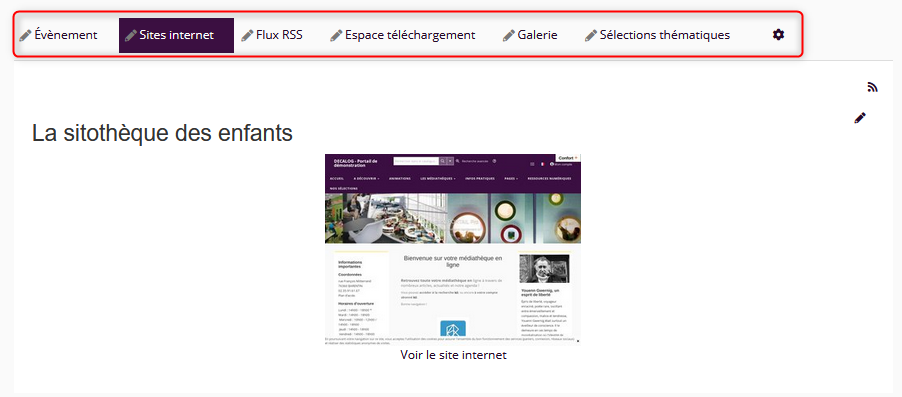Click the DECALOG portal screenshot thumbnail
The width and height of the screenshot is (902, 397).
pos(453,250)
